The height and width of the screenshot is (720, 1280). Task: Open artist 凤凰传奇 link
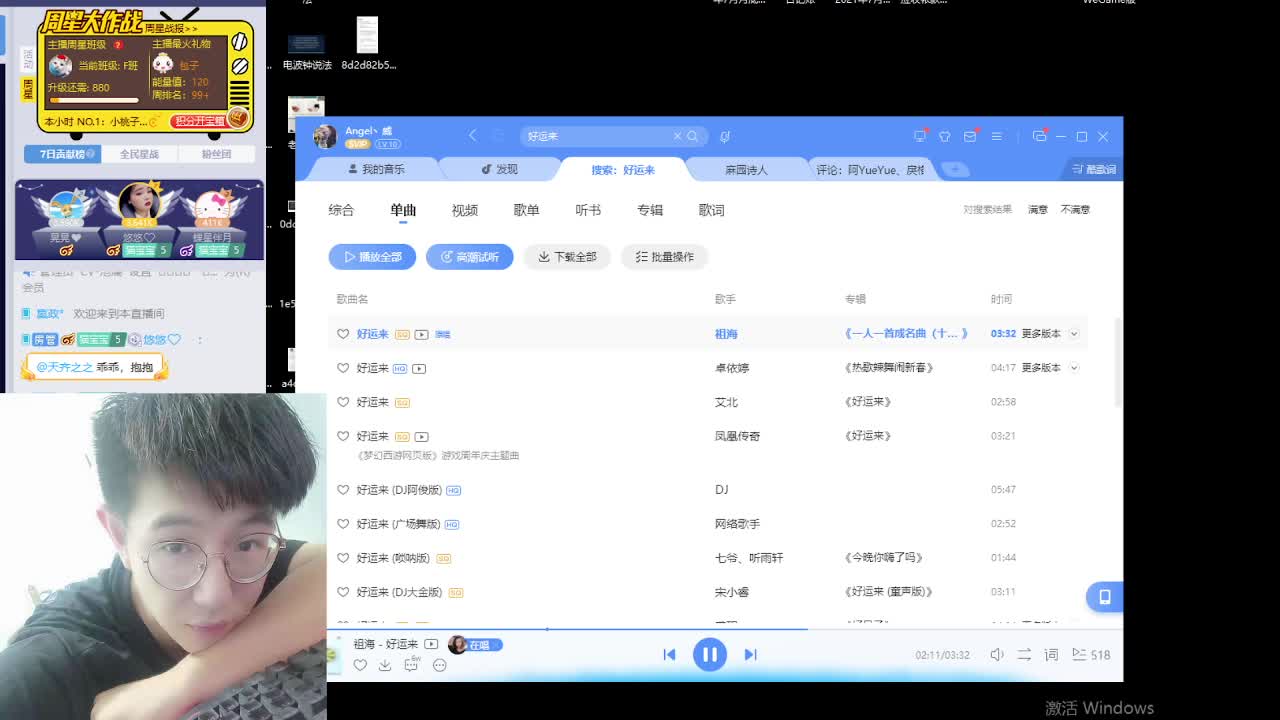point(737,436)
